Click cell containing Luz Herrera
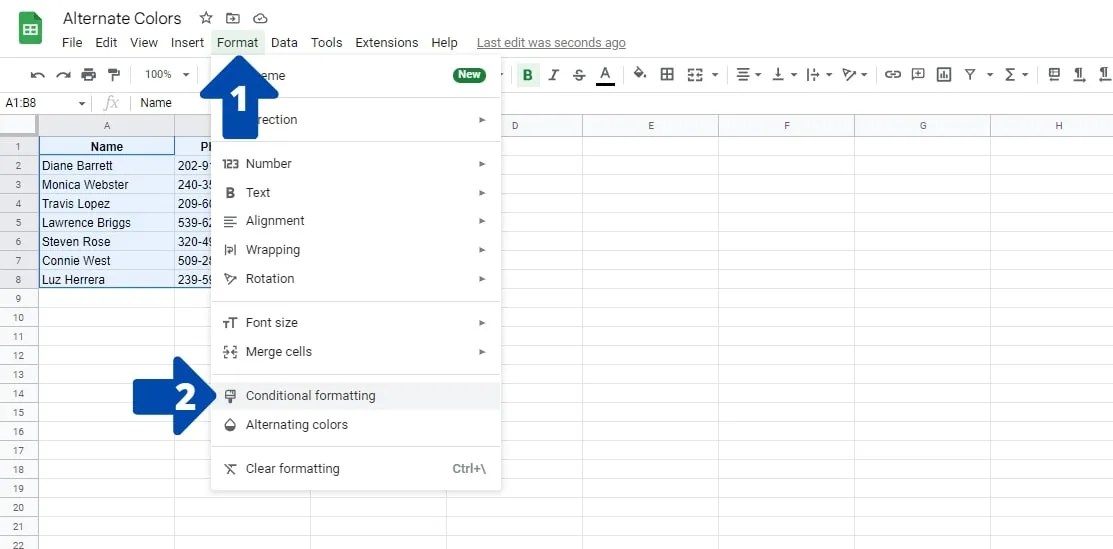The height and width of the screenshot is (549, 1113). click(106, 280)
